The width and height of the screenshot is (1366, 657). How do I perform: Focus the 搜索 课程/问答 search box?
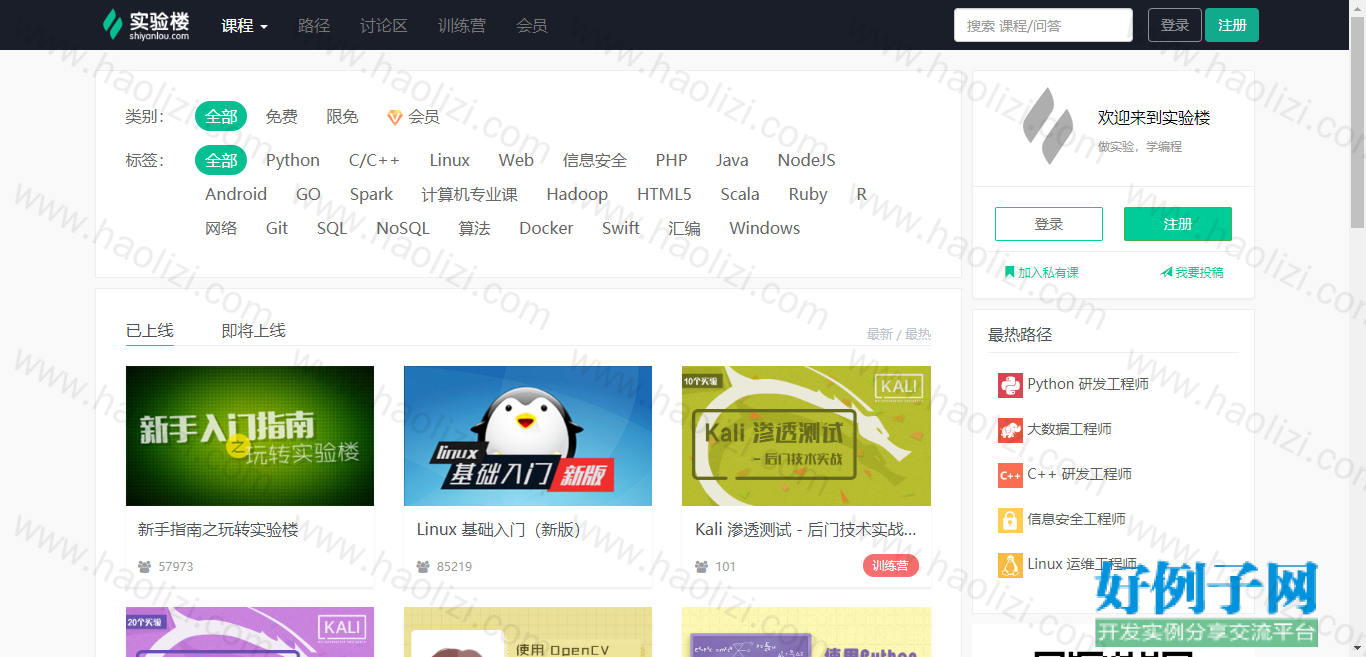coord(1043,25)
